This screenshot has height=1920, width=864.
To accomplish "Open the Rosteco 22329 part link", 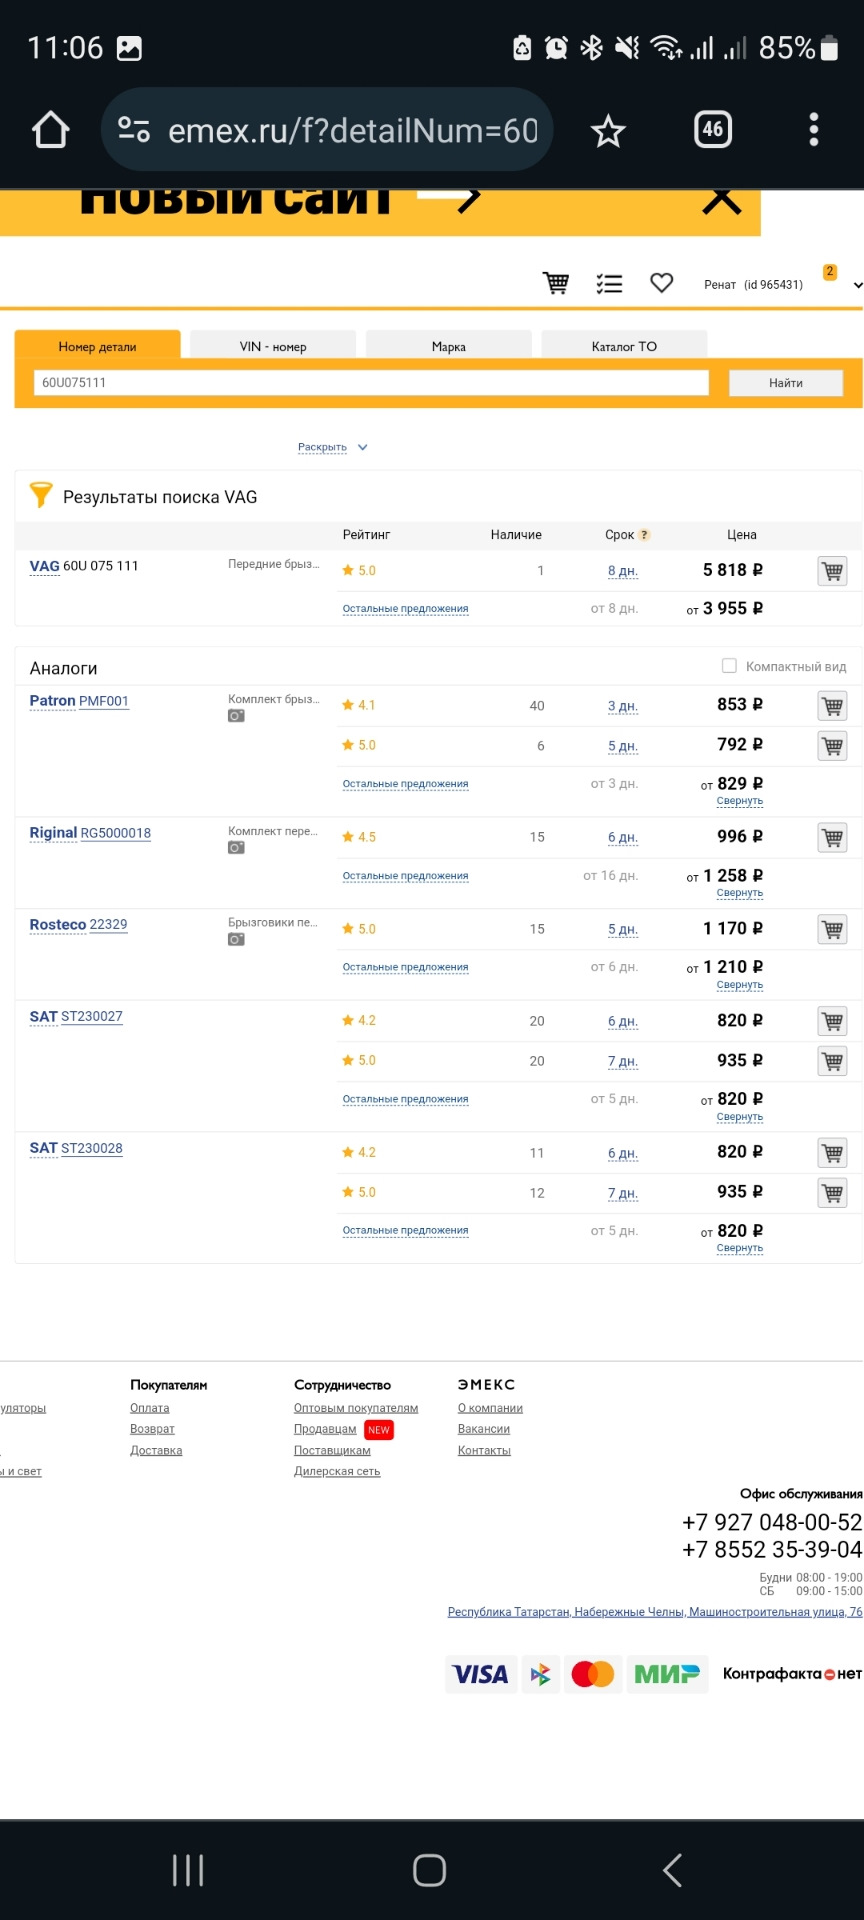I will click(x=108, y=925).
